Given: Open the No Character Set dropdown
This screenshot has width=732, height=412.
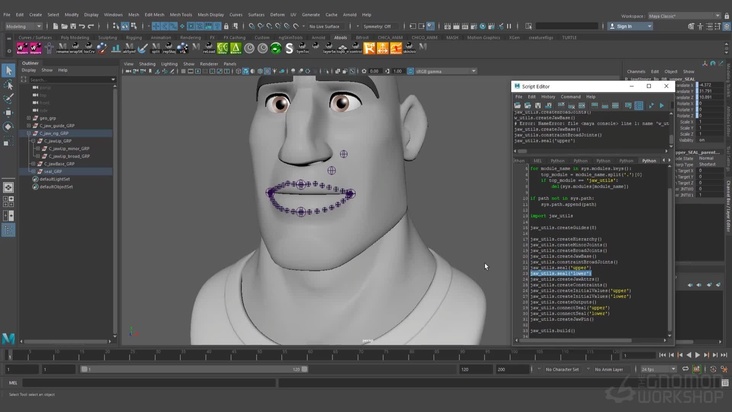Looking at the screenshot, I should click(564, 369).
